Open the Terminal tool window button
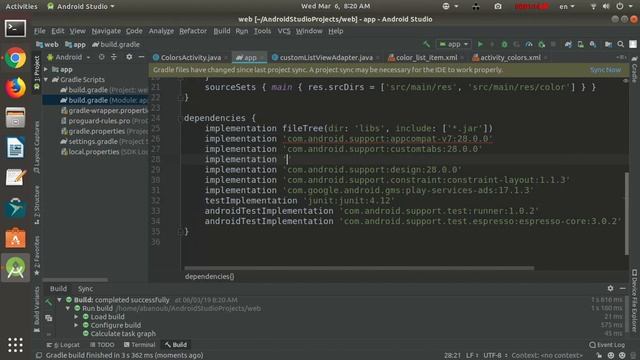Image resolution: width=640 pixels, height=360 pixels. [139, 345]
